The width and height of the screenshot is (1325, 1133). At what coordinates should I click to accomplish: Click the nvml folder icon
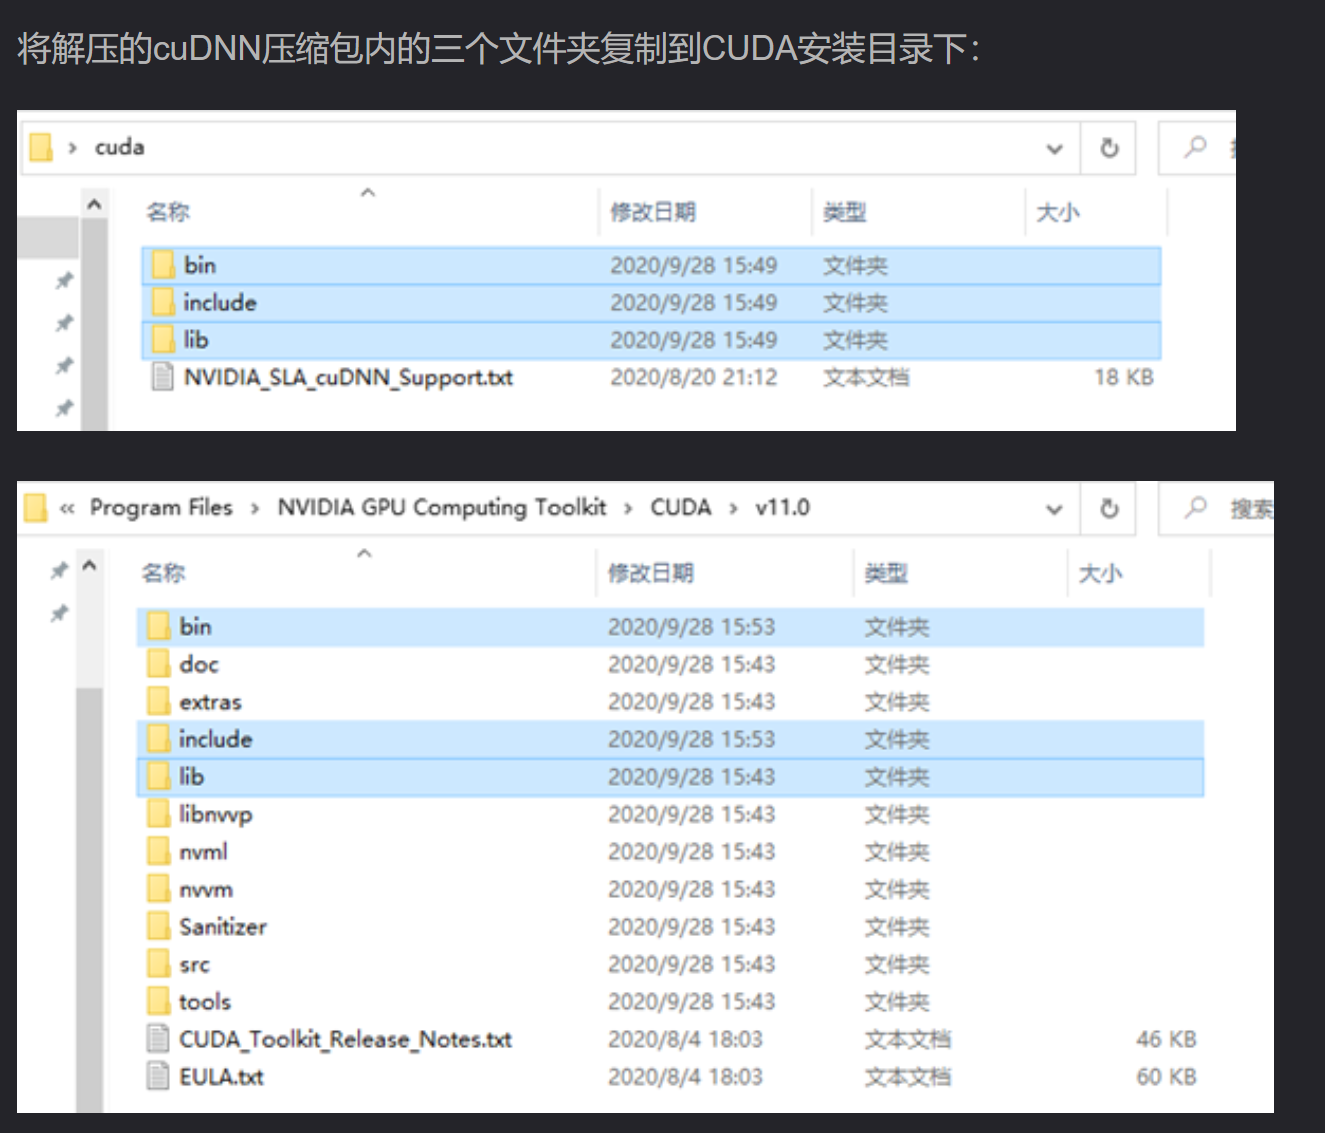tap(158, 851)
